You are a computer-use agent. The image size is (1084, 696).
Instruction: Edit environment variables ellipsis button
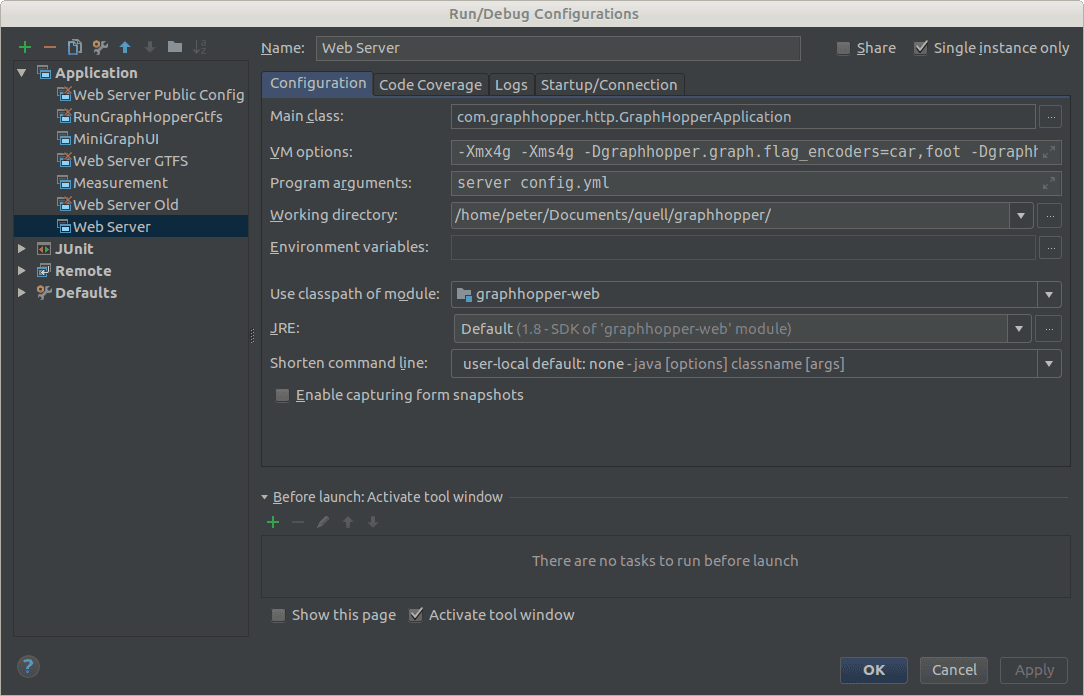click(1050, 247)
